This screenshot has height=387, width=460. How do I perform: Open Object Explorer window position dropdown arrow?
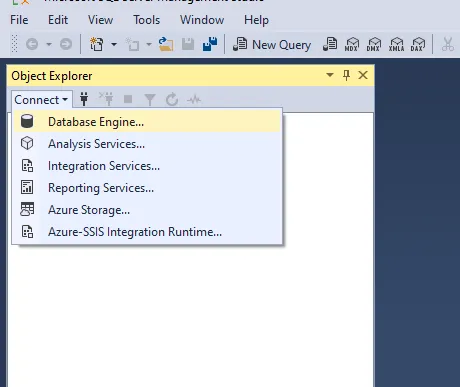[x=330, y=75]
